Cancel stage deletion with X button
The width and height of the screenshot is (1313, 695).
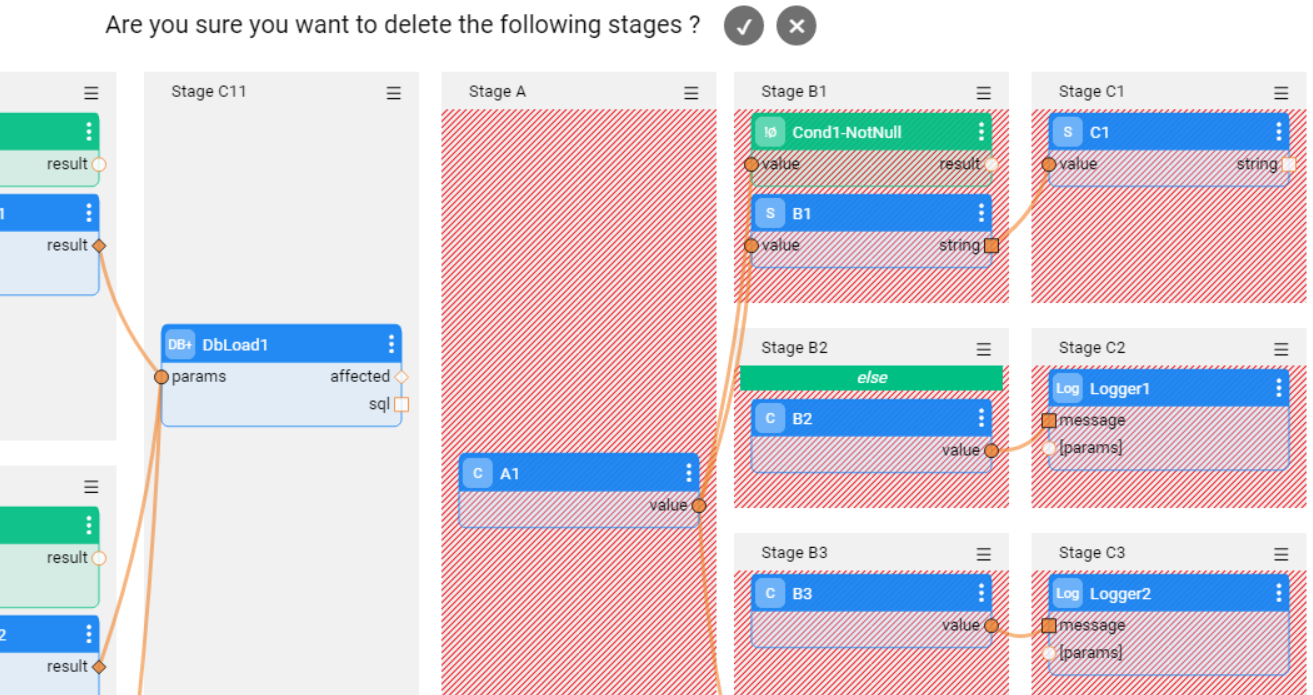796,26
